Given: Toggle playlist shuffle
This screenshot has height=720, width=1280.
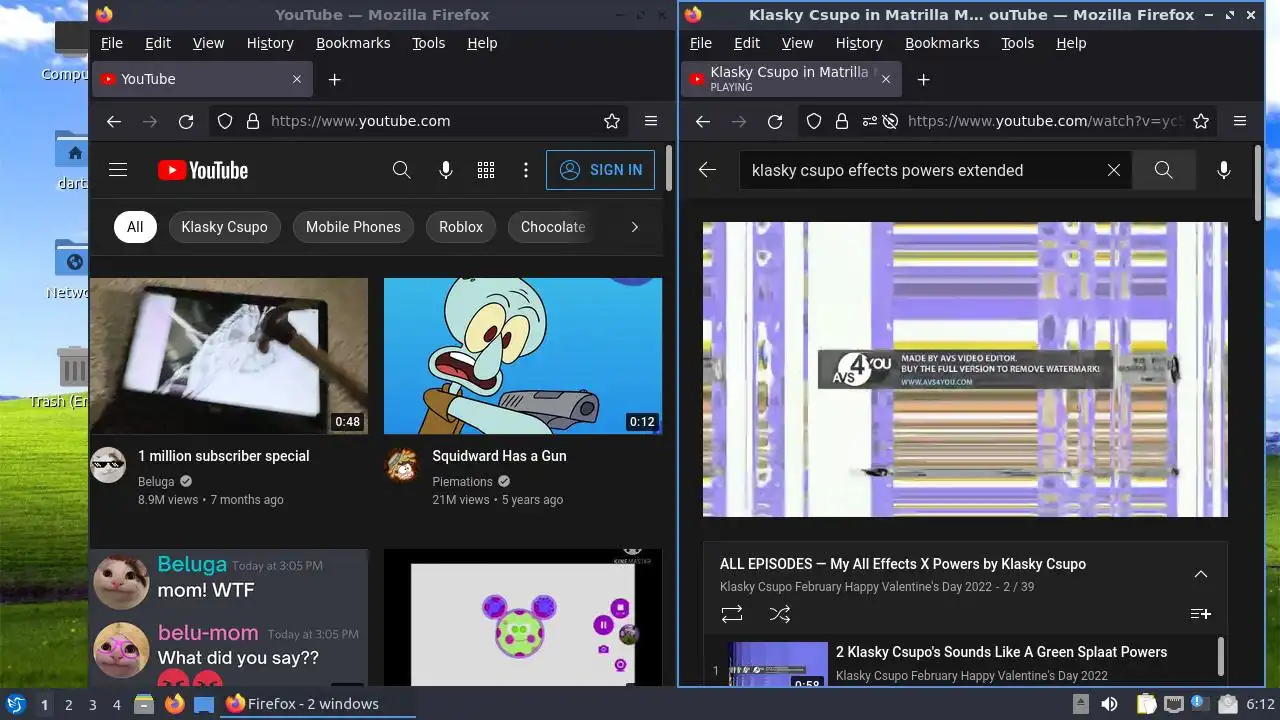Looking at the screenshot, I should 780,614.
